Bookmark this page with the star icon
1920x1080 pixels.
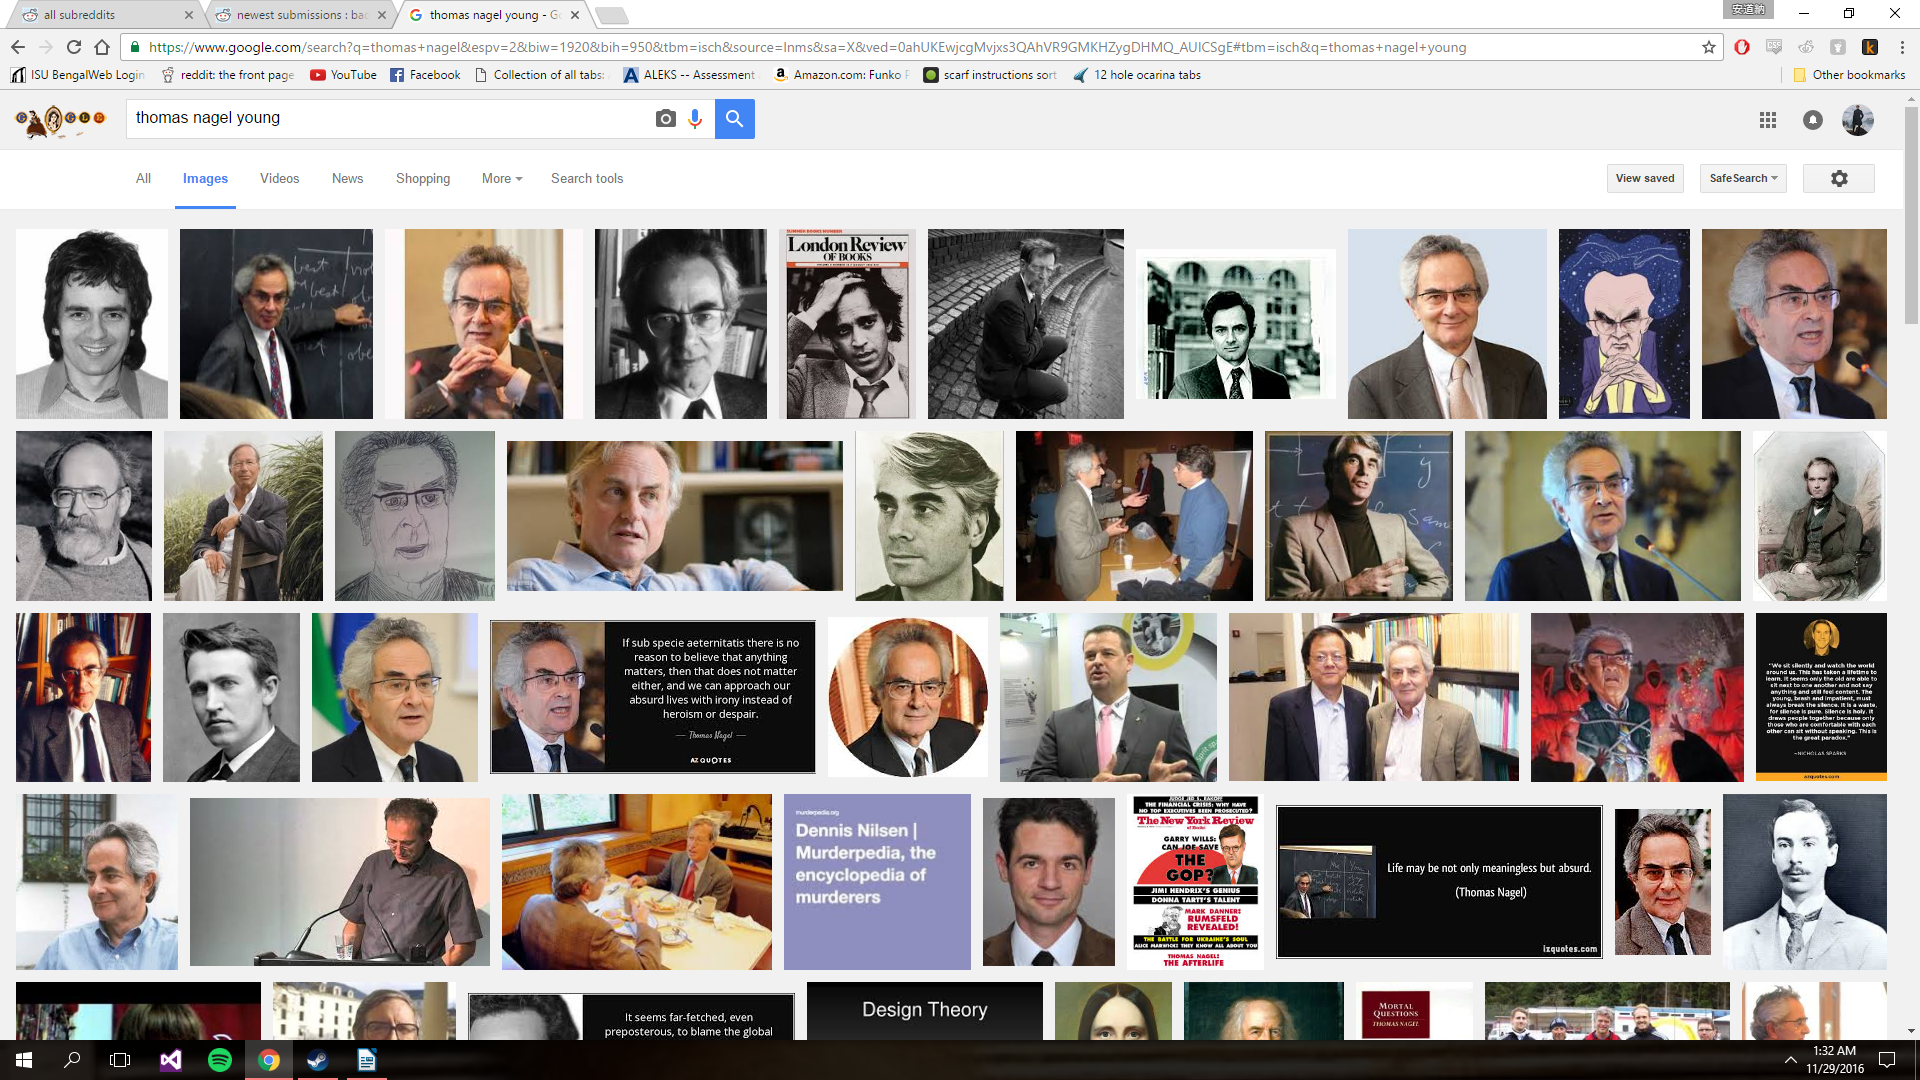coord(1708,47)
